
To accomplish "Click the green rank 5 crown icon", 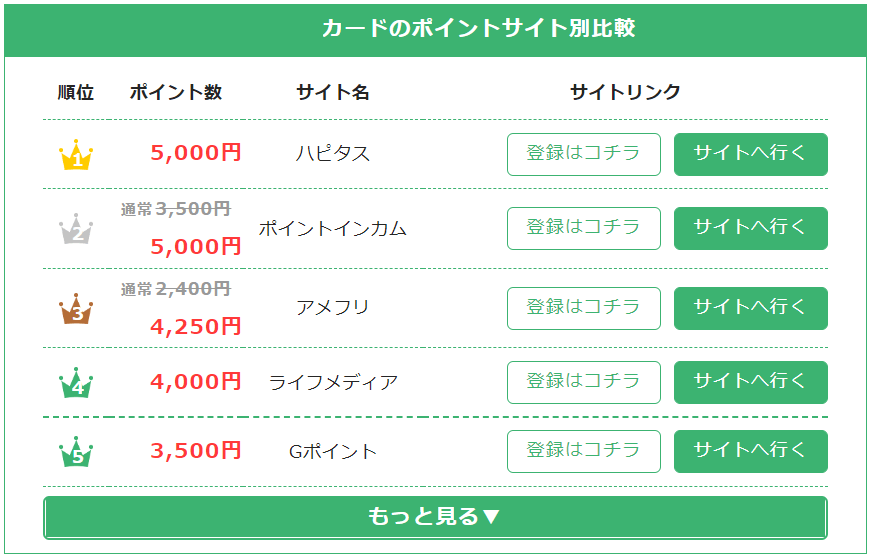I will (76, 452).
